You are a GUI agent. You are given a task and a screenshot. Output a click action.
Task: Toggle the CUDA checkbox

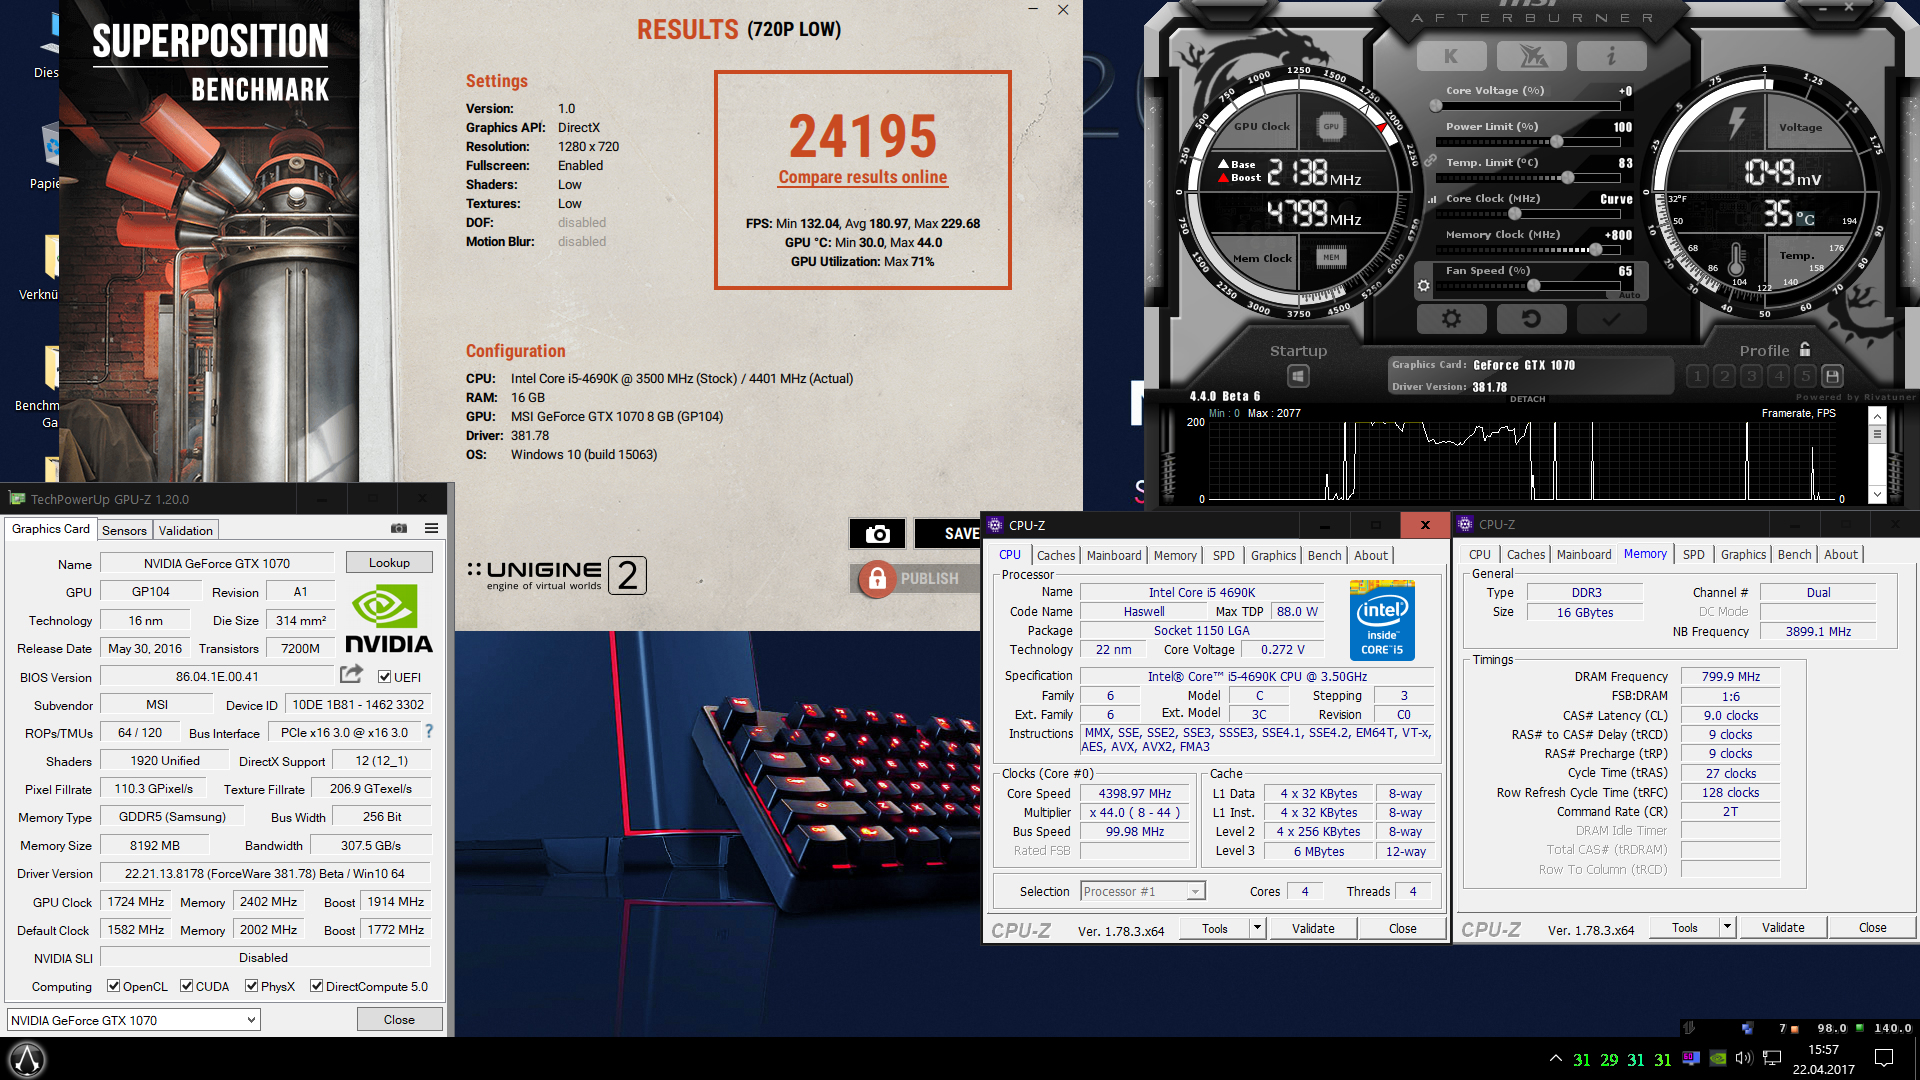click(x=187, y=986)
